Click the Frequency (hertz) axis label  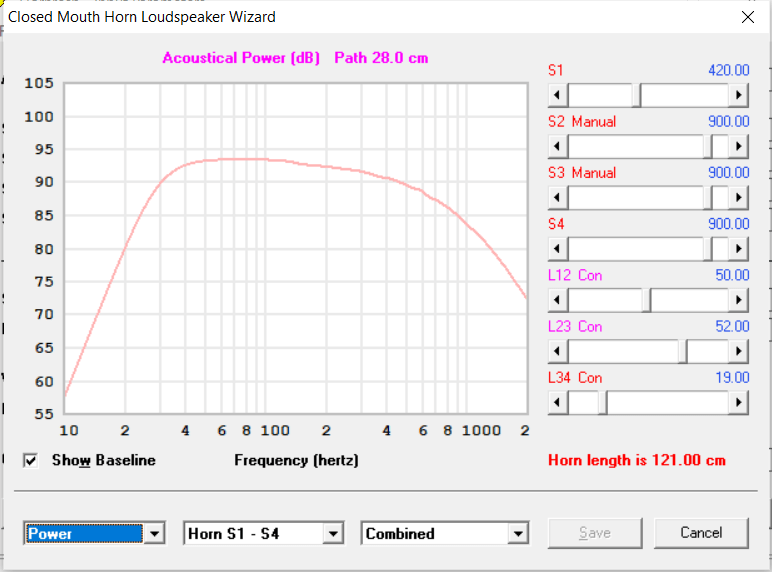point(296,460)
